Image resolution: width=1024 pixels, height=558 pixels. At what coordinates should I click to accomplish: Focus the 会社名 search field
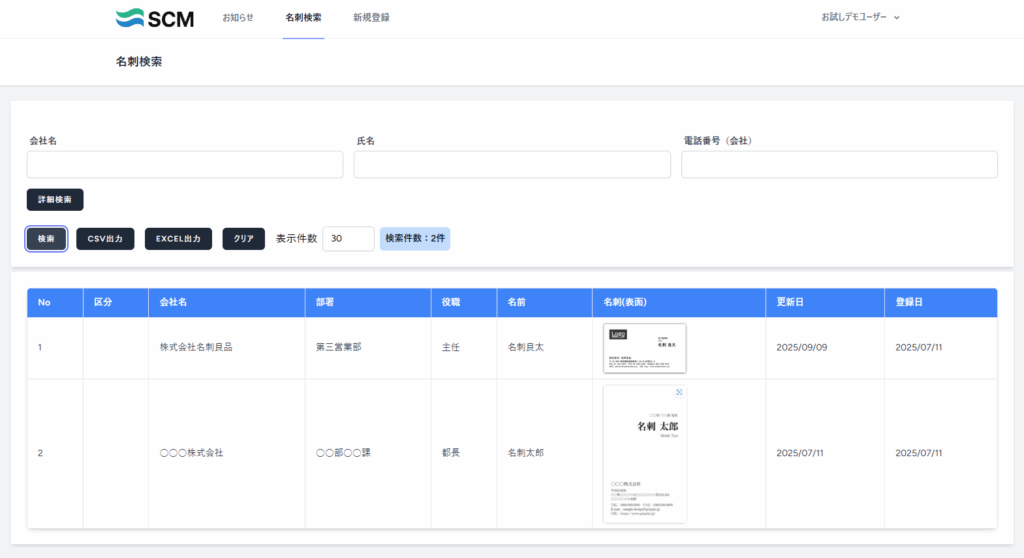tap(185, 165)
